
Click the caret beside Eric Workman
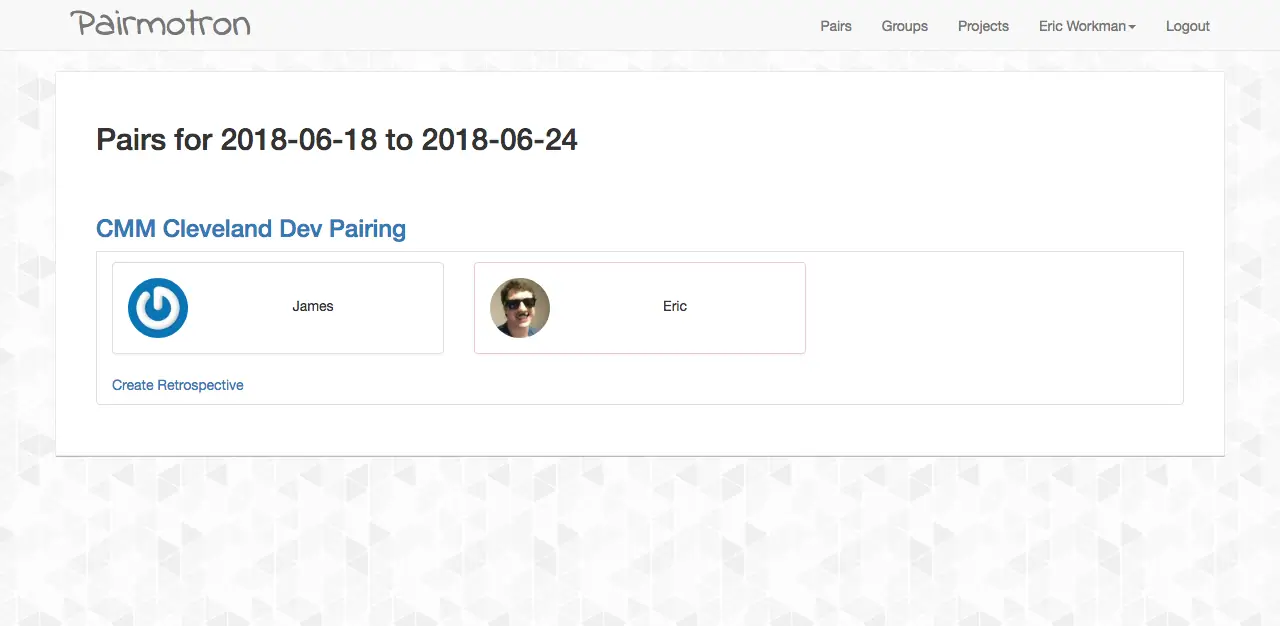[x=1132, y=27]
